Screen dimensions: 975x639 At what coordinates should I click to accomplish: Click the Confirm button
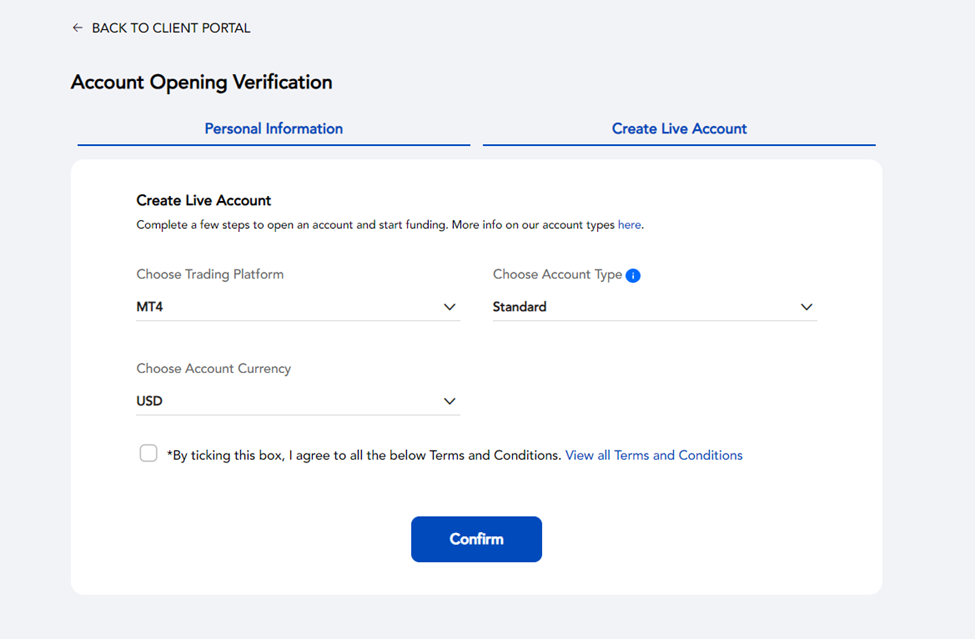point(476,539)
